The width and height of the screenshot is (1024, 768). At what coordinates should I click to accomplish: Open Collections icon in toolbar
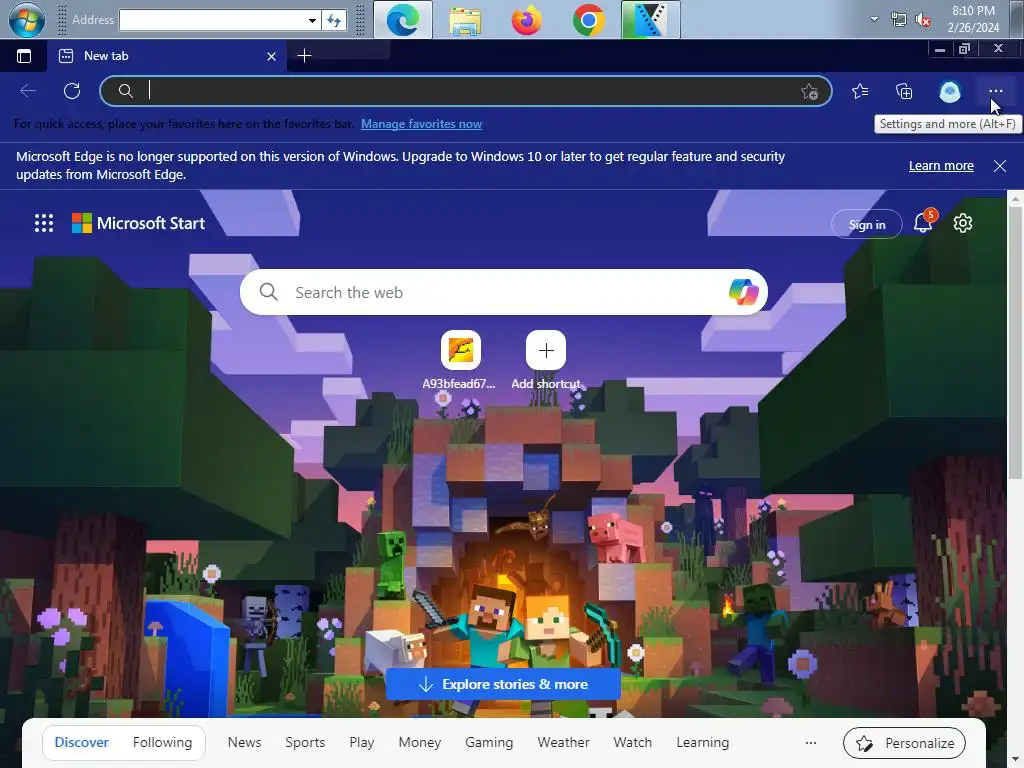tap(904, 91)
